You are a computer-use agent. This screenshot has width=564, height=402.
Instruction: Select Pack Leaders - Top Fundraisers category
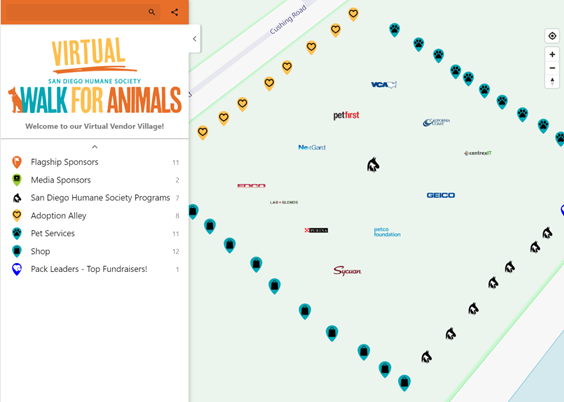[x=95, y=269]
